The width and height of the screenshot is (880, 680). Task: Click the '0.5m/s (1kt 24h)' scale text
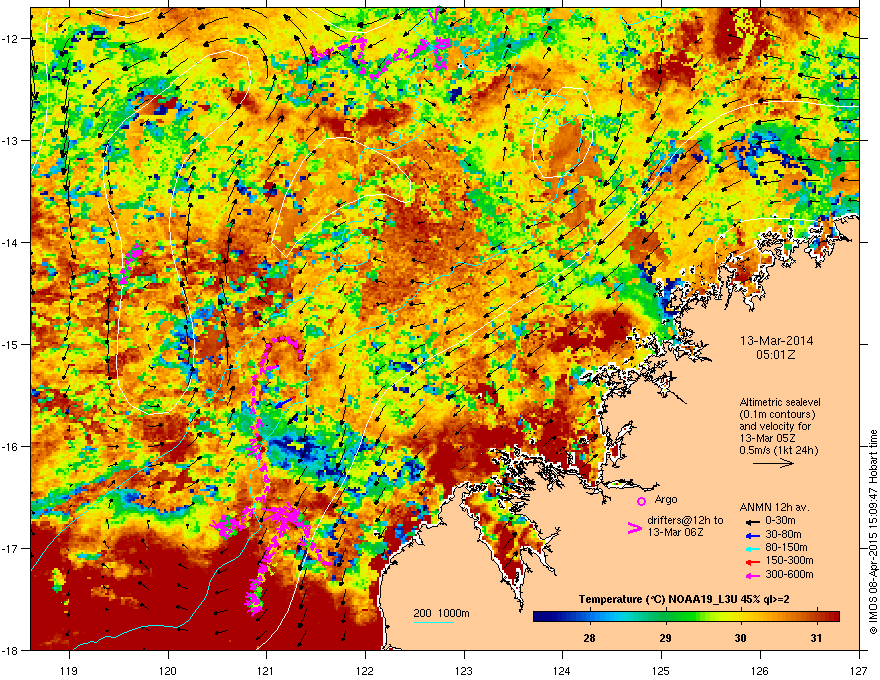coord(778,450)
